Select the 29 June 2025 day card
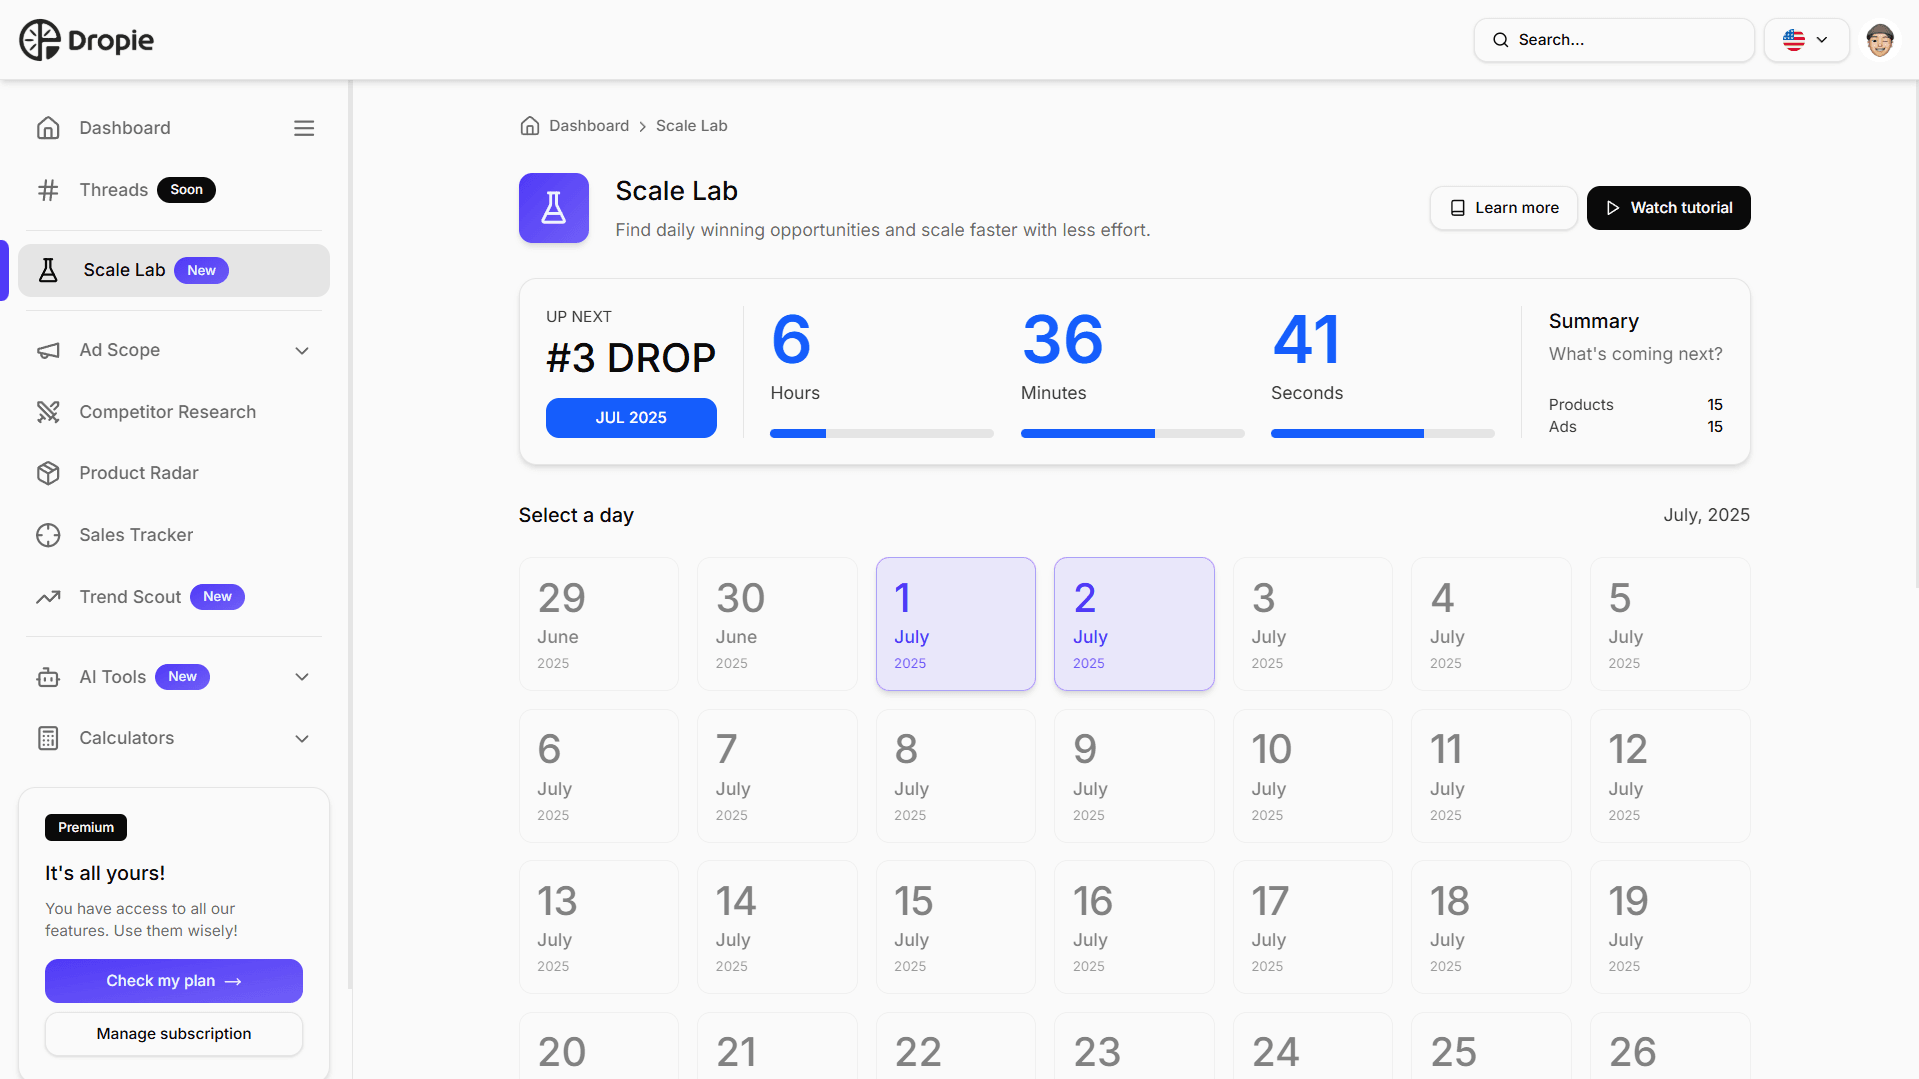The height and width of the screenshot is (1079, 1919). click(x=599, y=624)
